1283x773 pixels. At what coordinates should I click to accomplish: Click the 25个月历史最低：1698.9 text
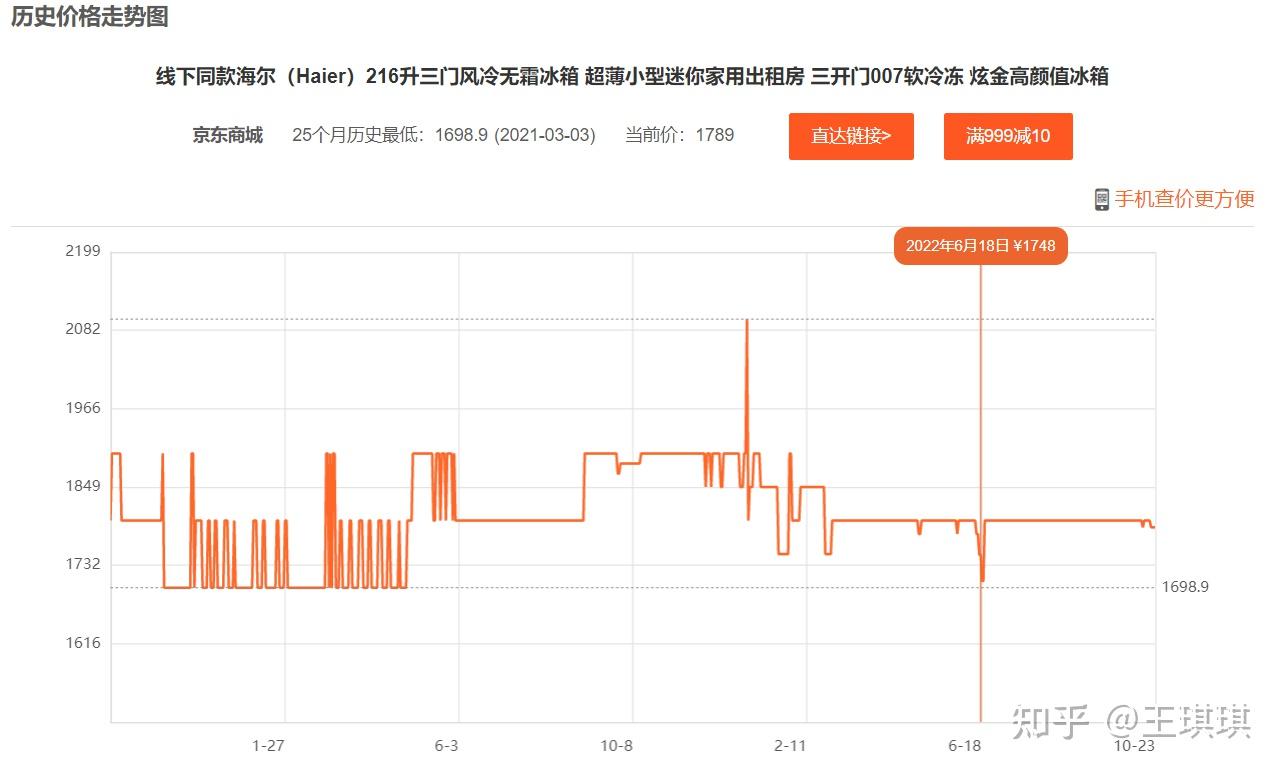click(444, 135)
